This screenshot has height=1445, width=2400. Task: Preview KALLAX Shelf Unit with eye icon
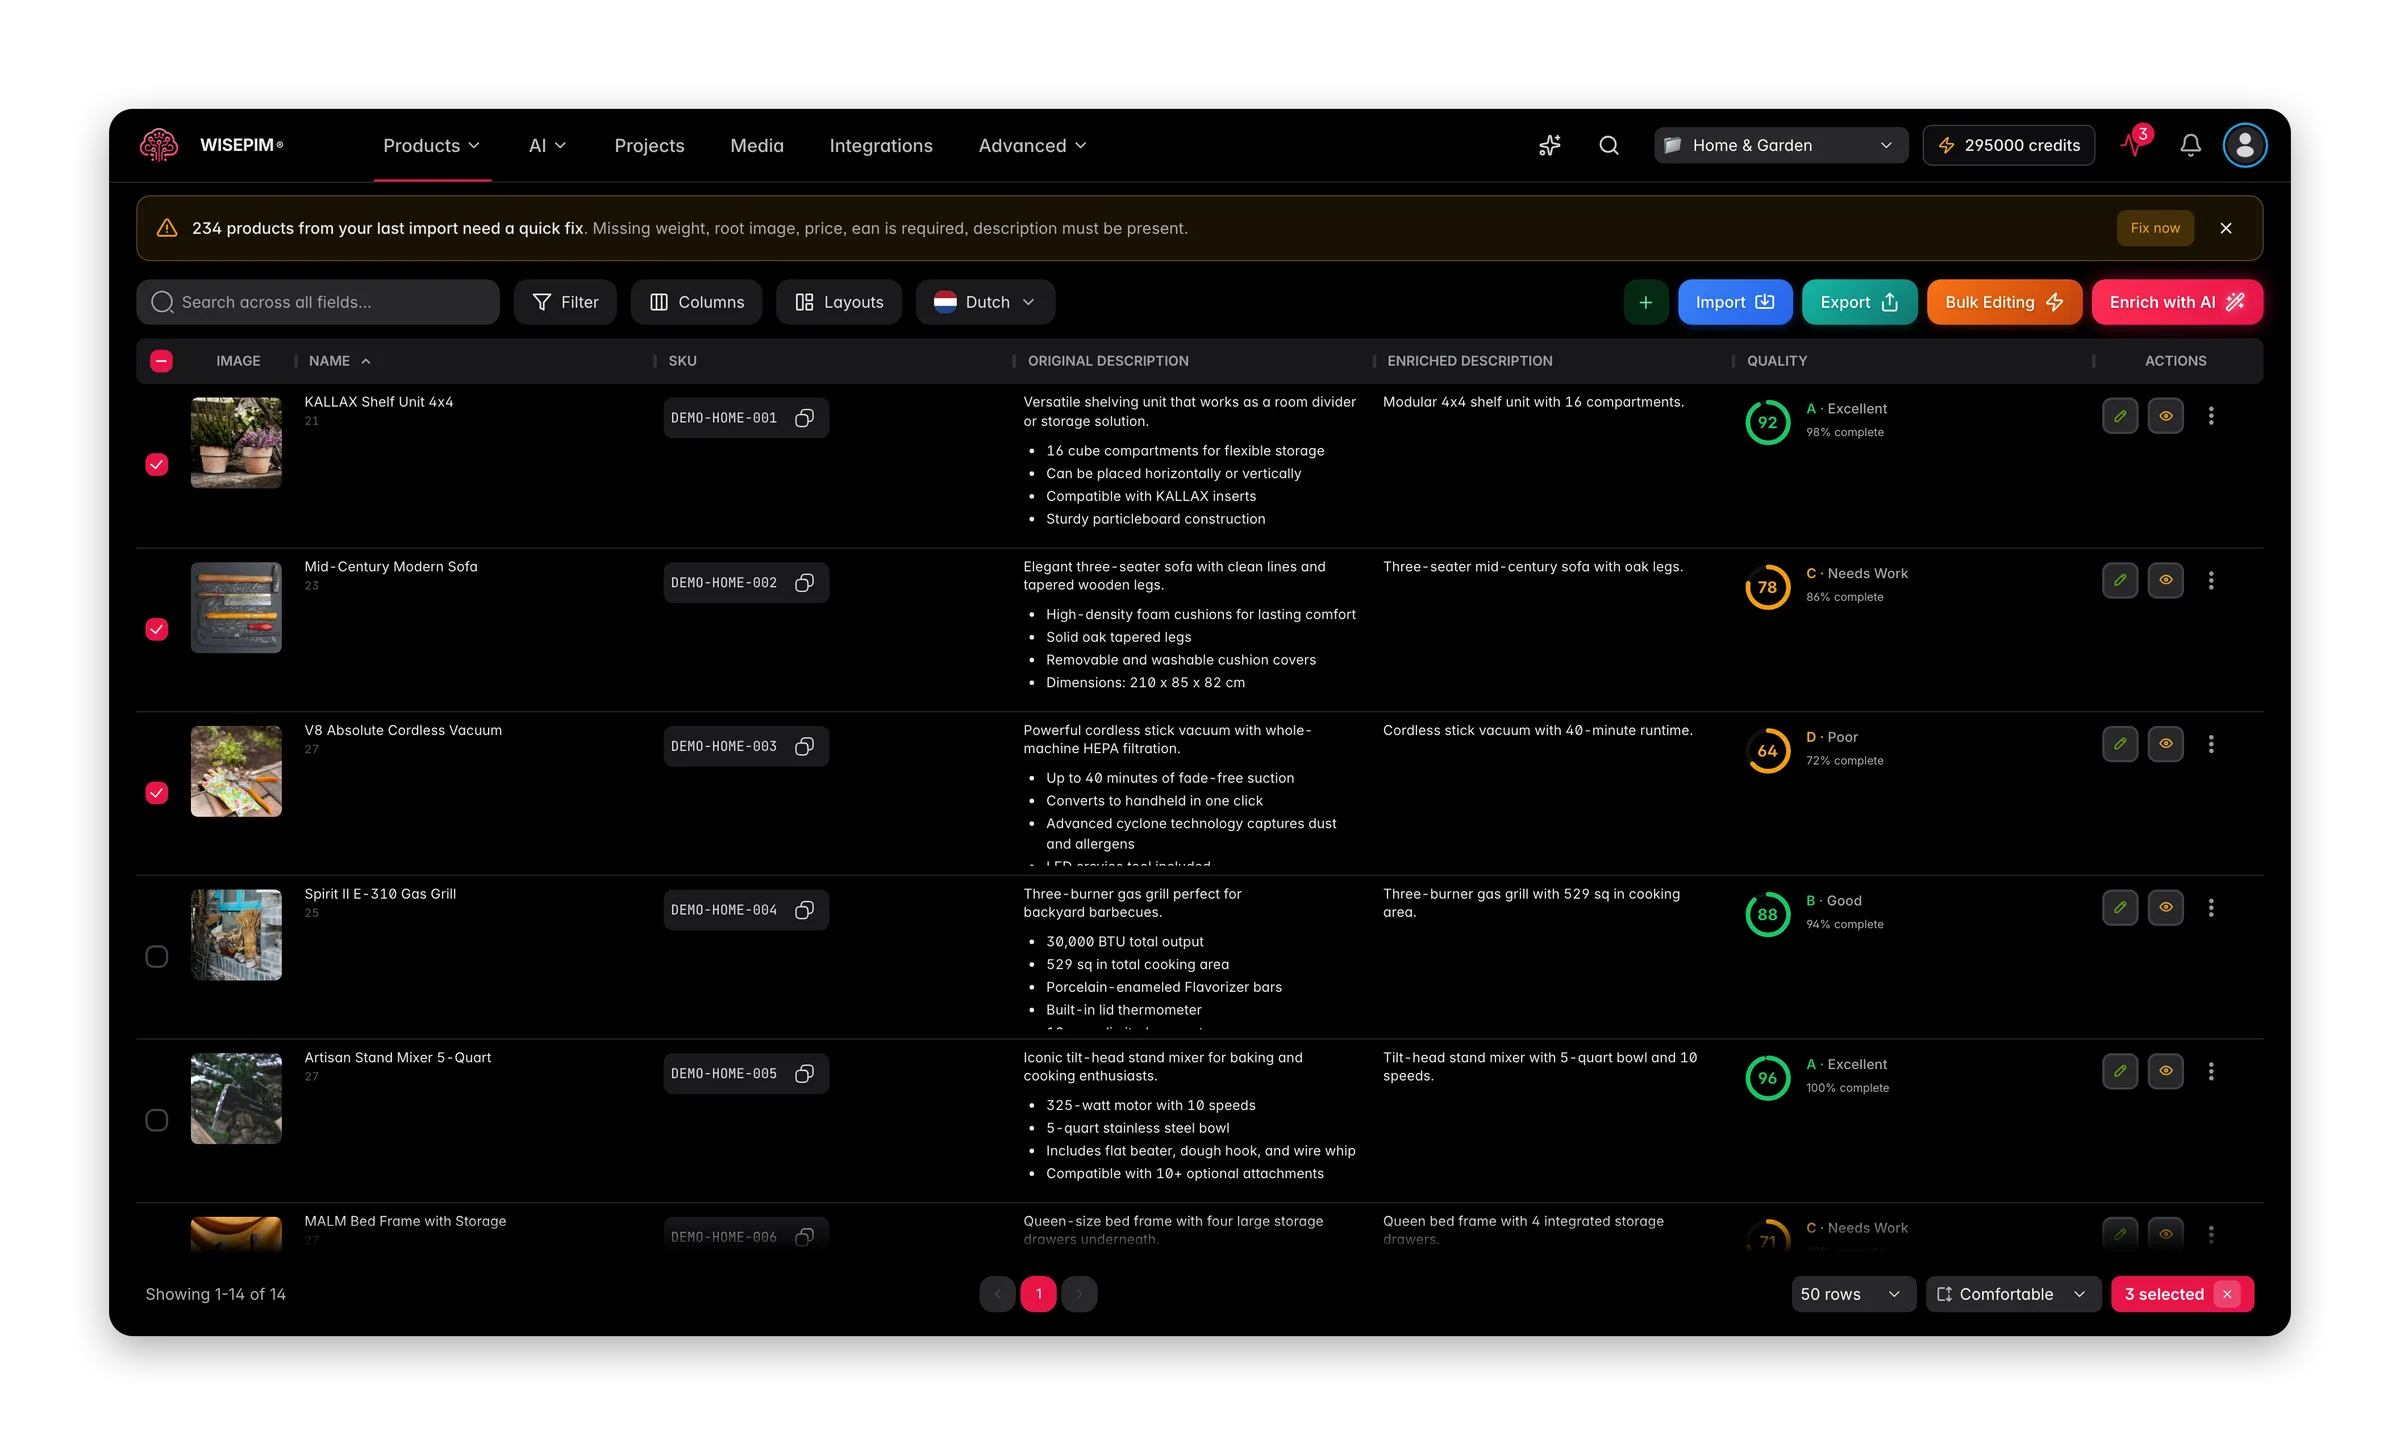[2165, 416]
